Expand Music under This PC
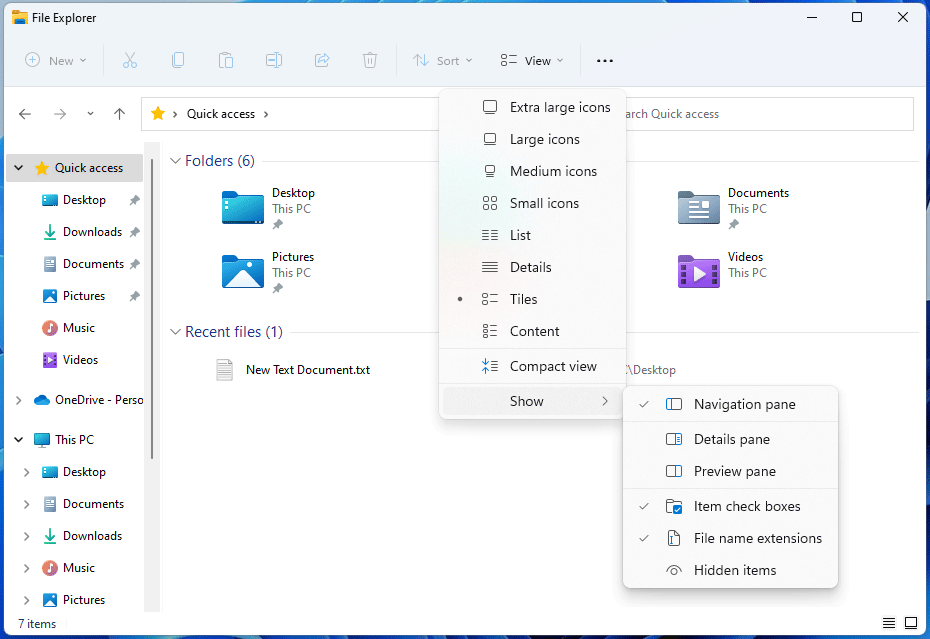Screen dimensions: 930x639 point(27,568)
